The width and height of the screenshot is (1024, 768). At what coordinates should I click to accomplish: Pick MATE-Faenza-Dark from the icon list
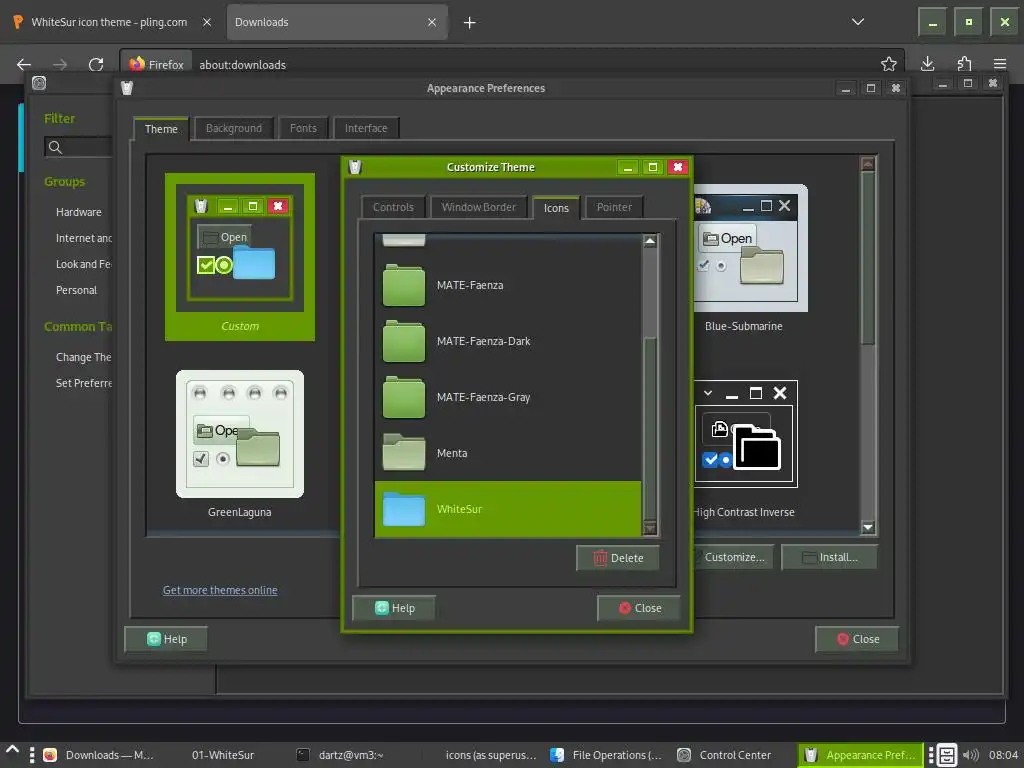pos(508,342)
